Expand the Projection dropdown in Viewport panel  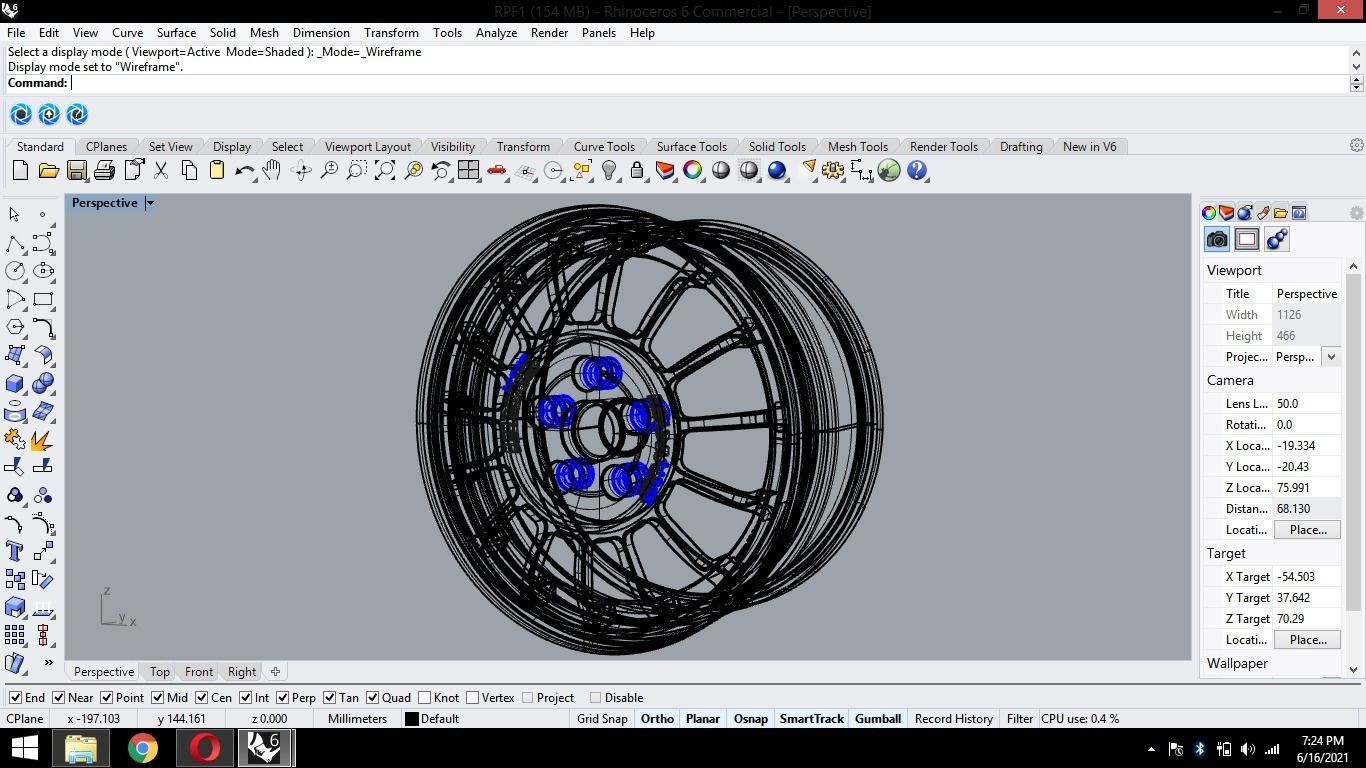coord(1331,357)
